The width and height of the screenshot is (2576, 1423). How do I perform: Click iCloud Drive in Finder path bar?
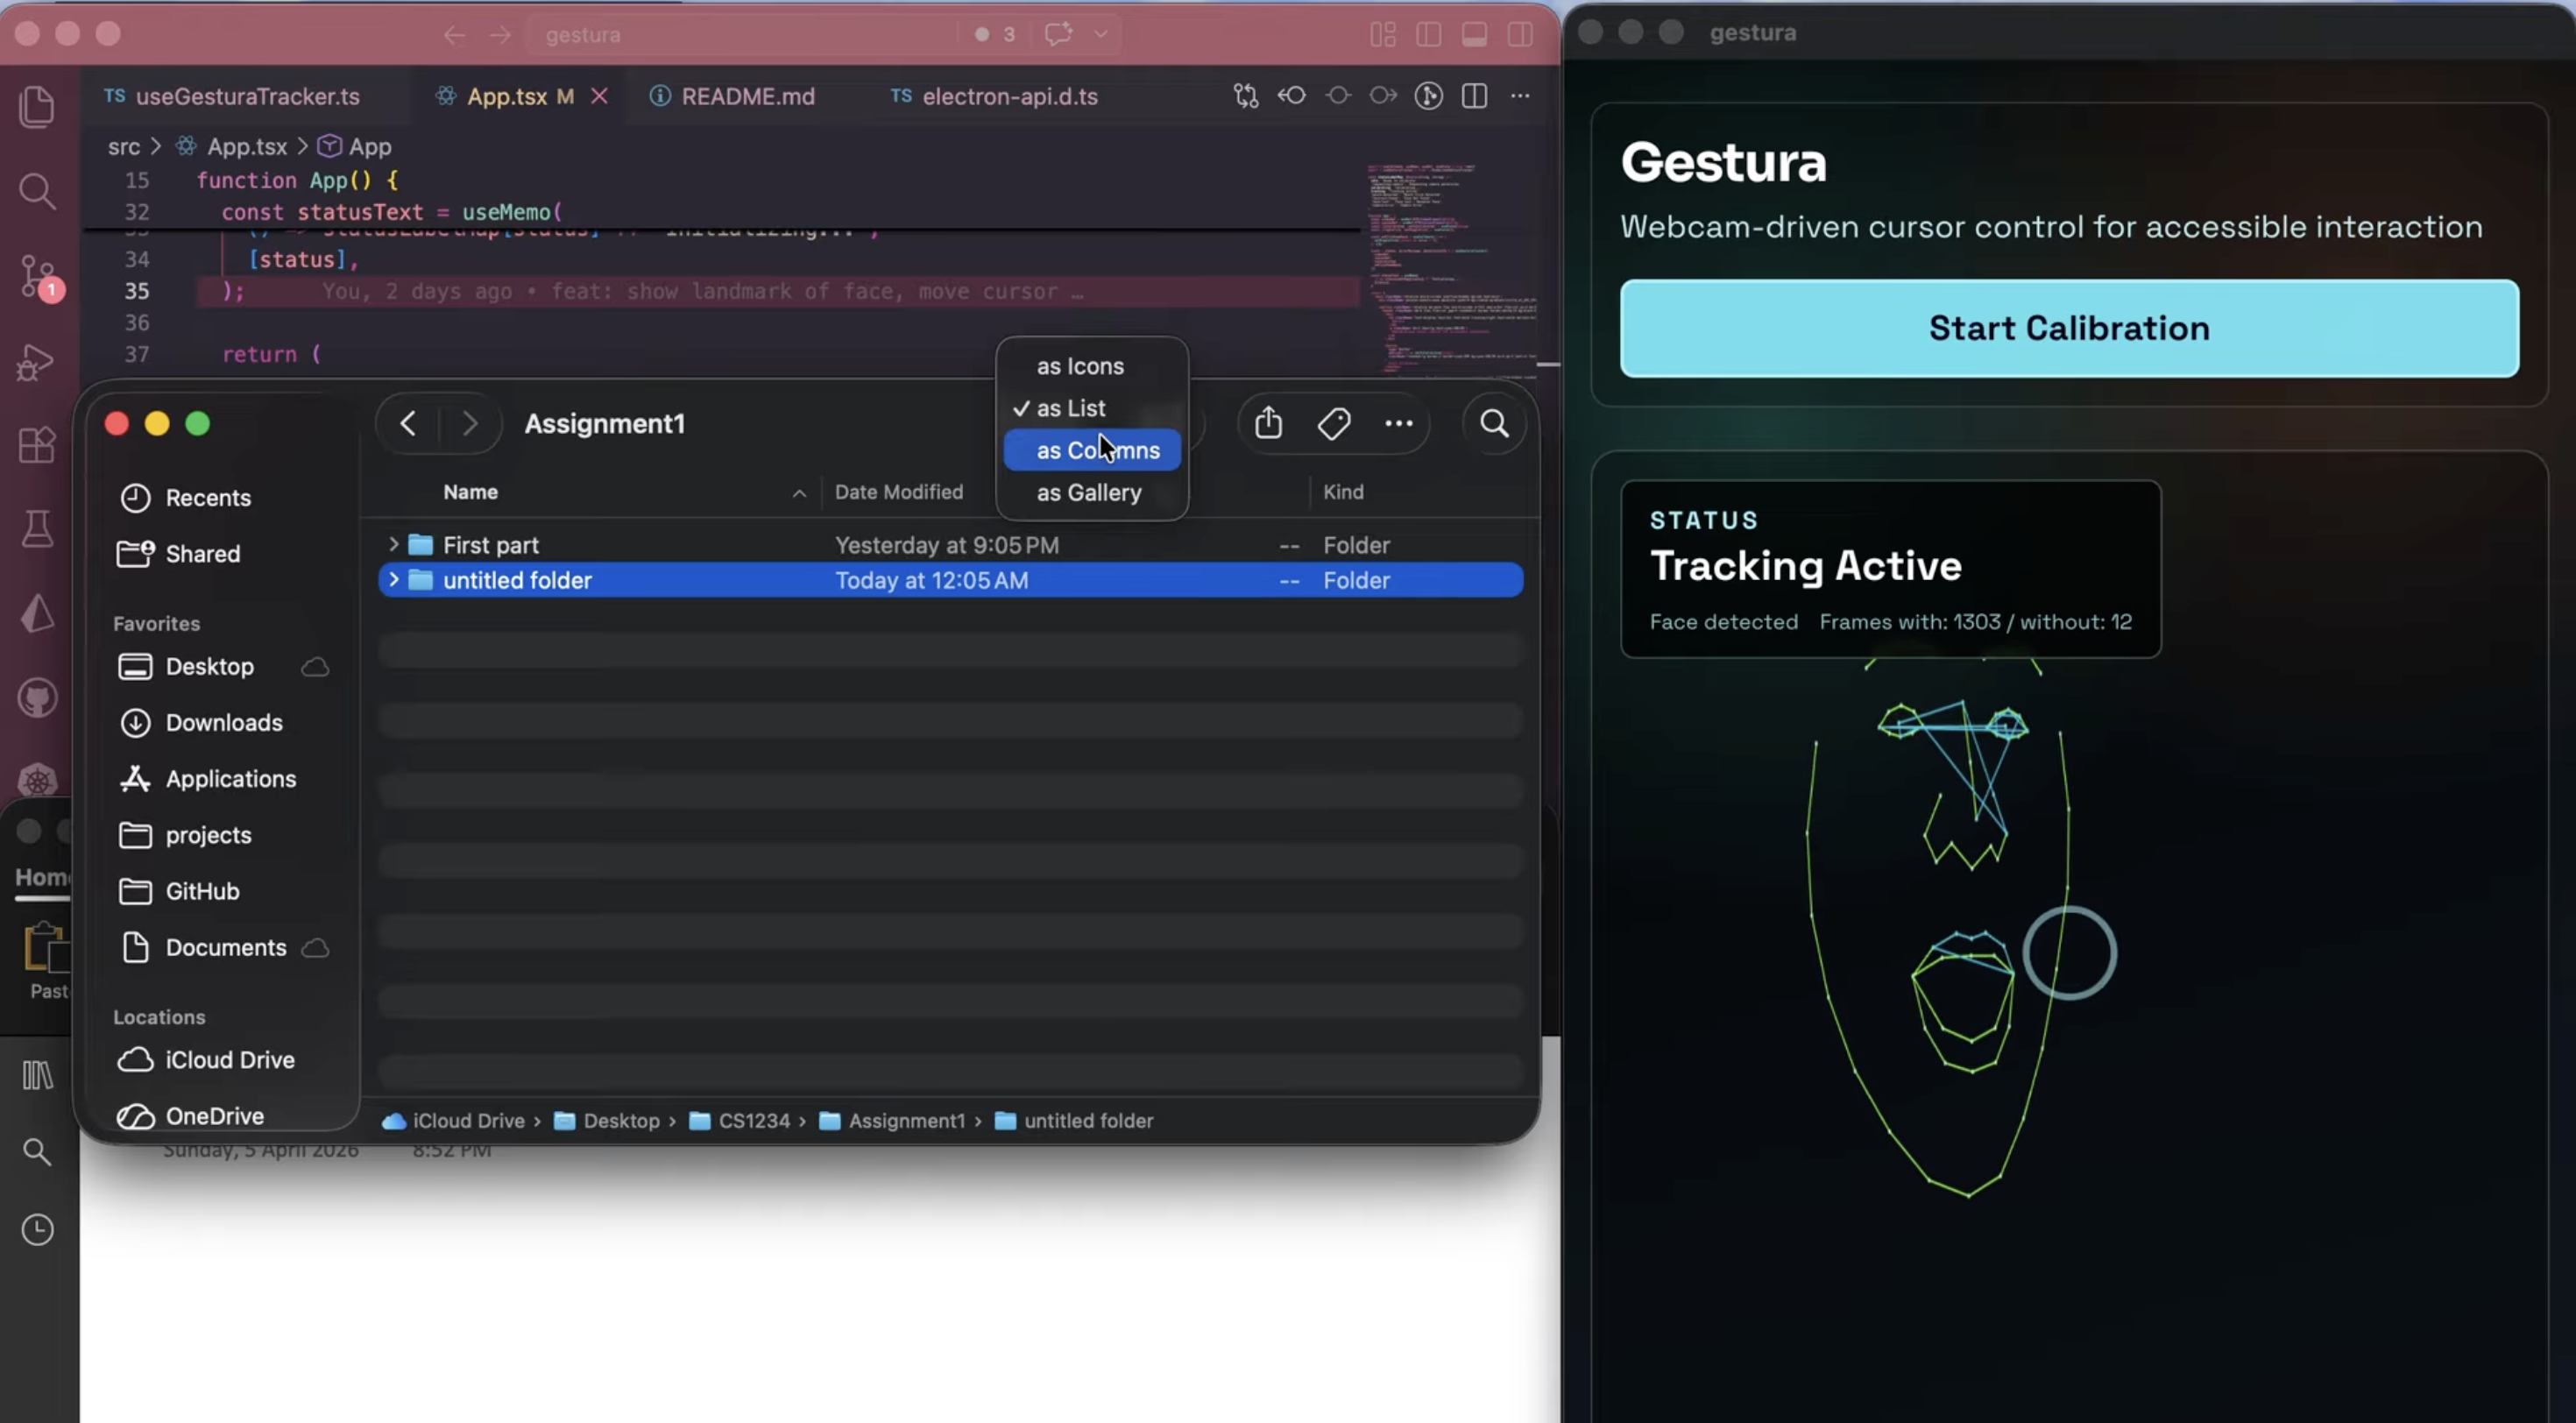coord(454,1121)
